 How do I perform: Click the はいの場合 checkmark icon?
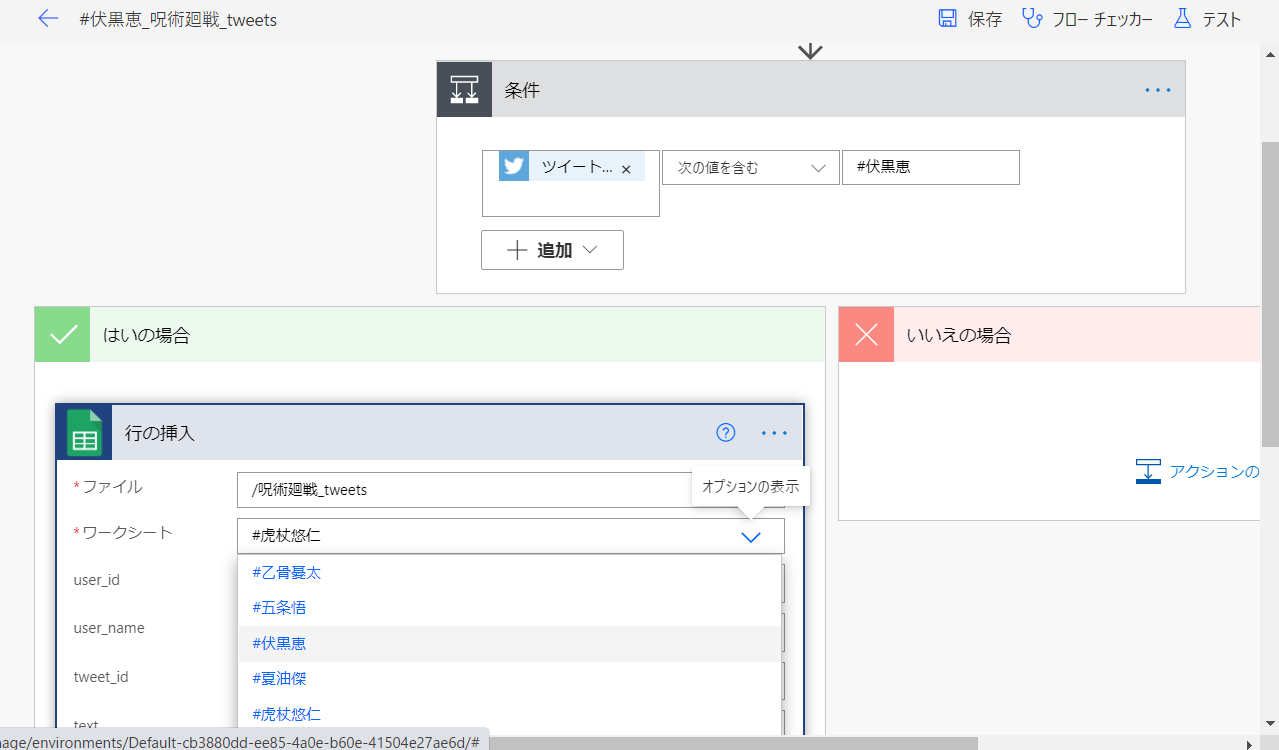63,335
